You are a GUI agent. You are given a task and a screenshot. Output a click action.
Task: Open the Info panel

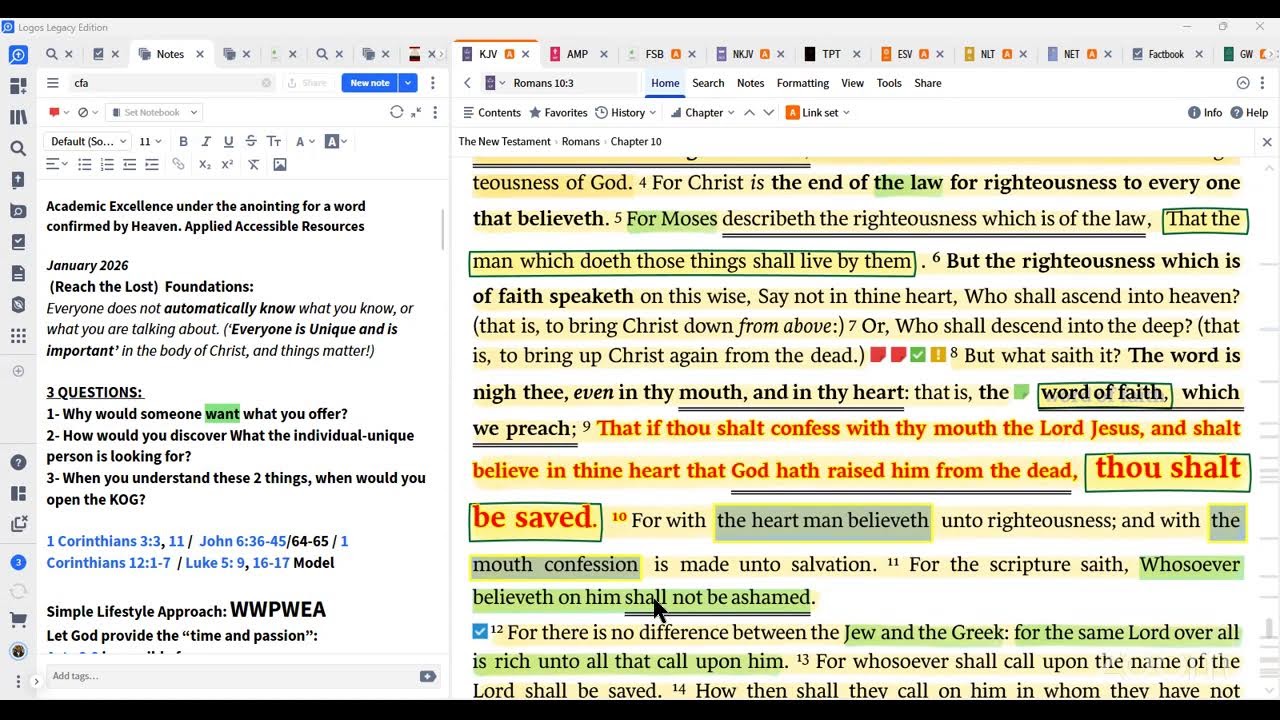click(1205, 112)
